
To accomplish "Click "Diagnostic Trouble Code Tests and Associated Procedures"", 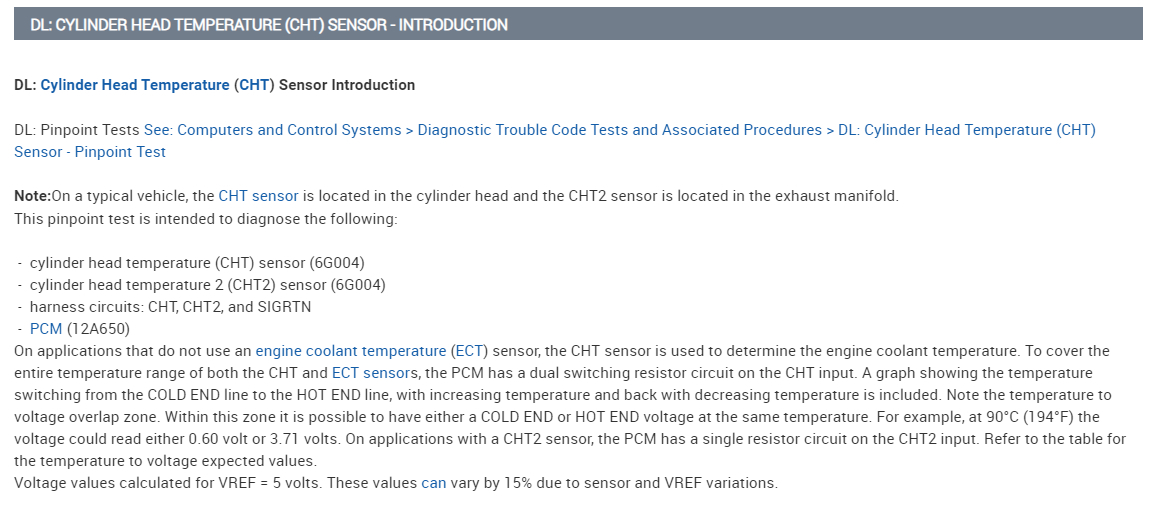I will (619, 130).
